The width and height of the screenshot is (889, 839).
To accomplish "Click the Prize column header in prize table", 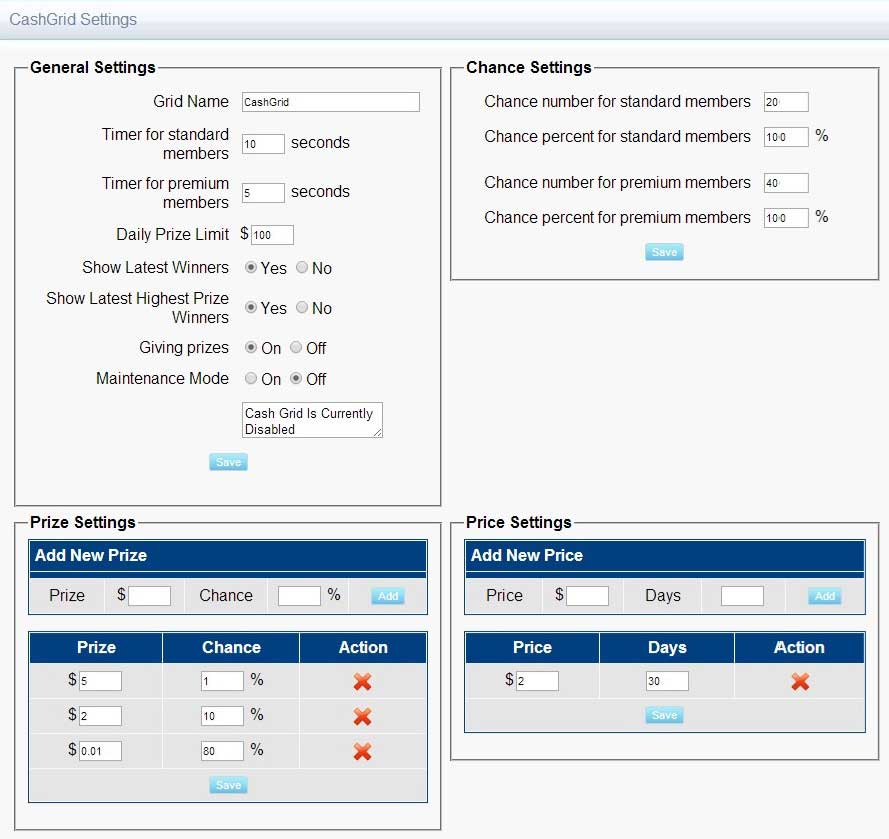I will [x=96, y=647].
